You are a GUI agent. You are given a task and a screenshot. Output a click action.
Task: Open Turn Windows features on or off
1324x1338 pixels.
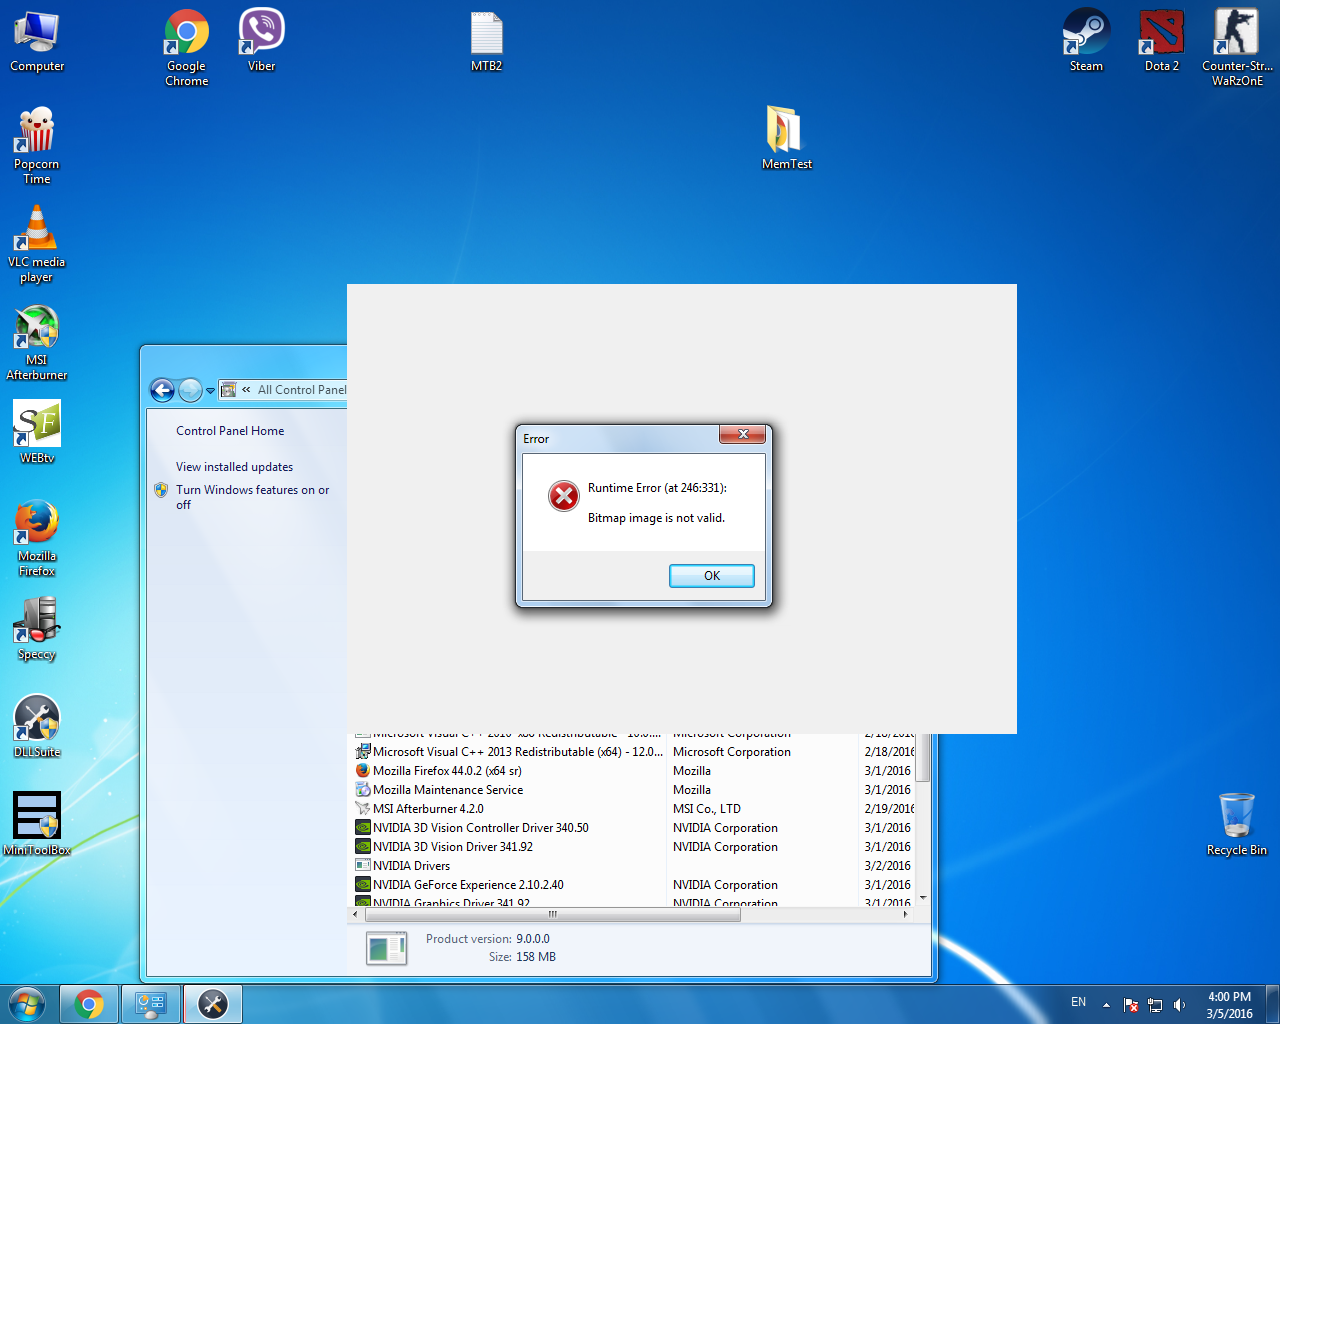[x=253, y=497]
